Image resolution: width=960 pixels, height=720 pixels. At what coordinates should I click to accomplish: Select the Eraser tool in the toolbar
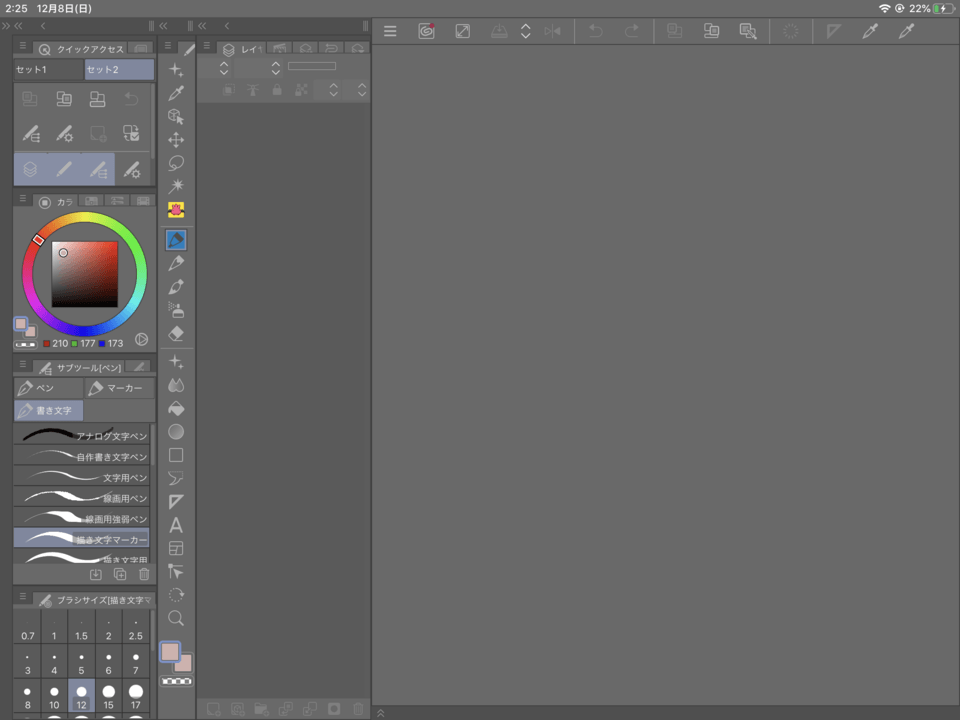pyautogui.click(x=176, y=333)
